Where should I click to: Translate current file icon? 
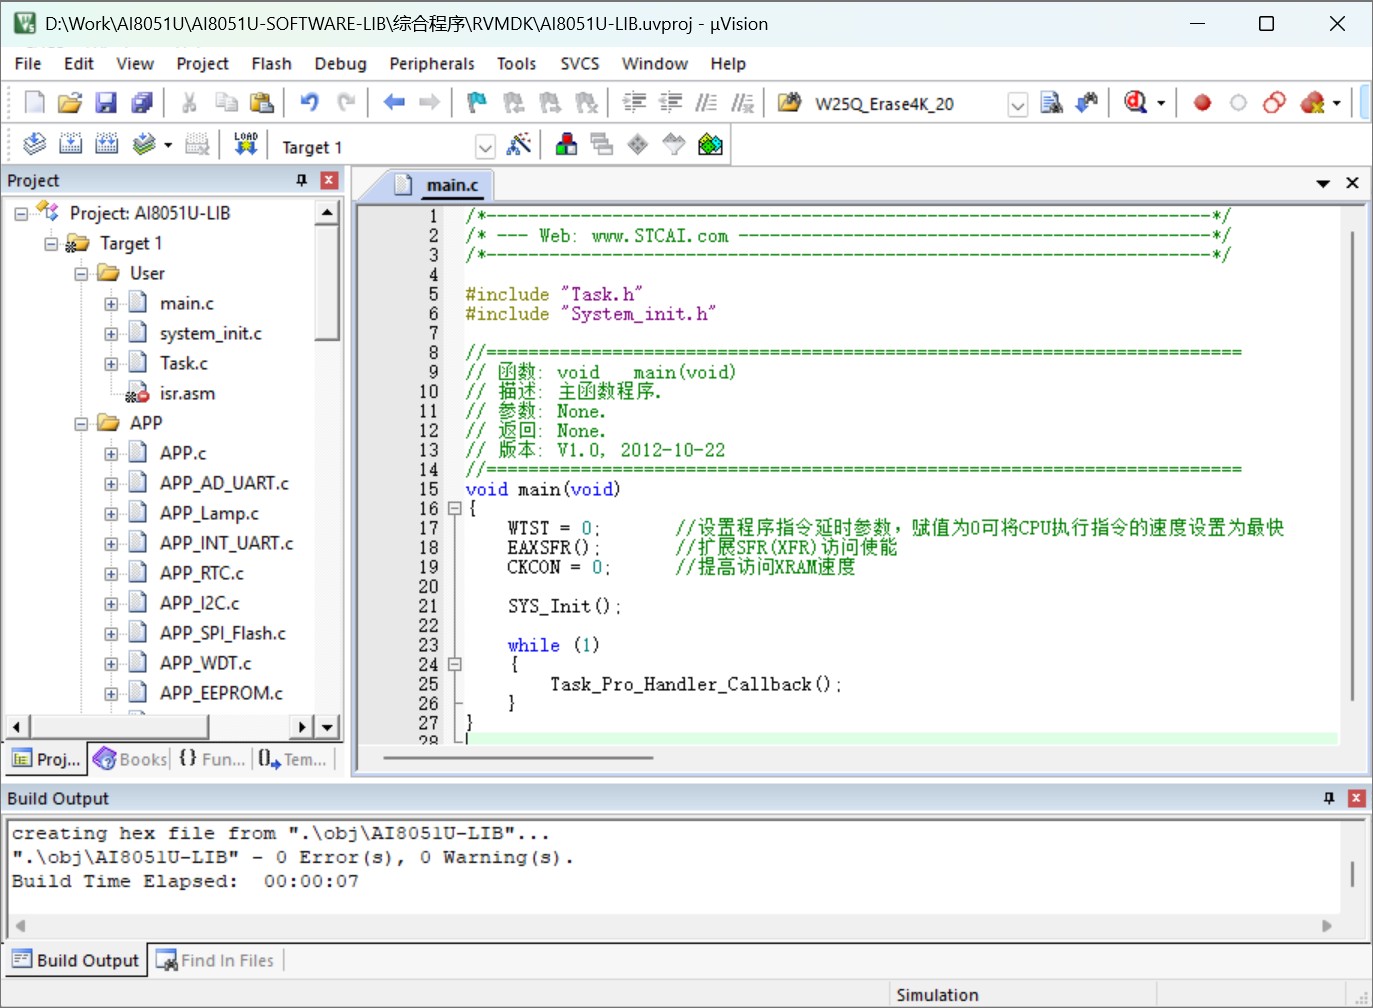[x=34, y=145]
